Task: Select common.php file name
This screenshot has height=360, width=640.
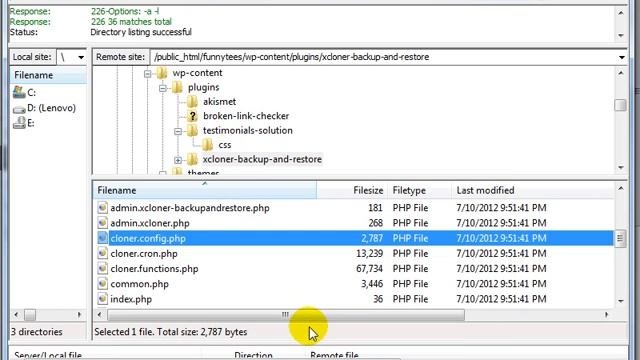Action: (x=140, y=284)
